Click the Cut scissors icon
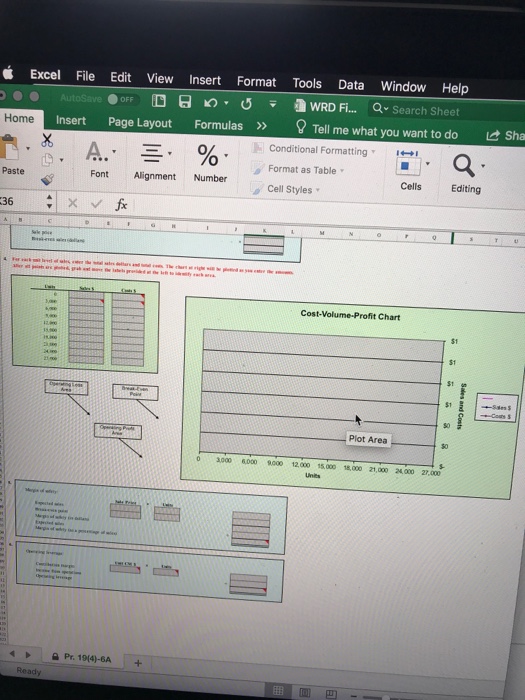This screenshot has width=525, height=700. (47, 140)
